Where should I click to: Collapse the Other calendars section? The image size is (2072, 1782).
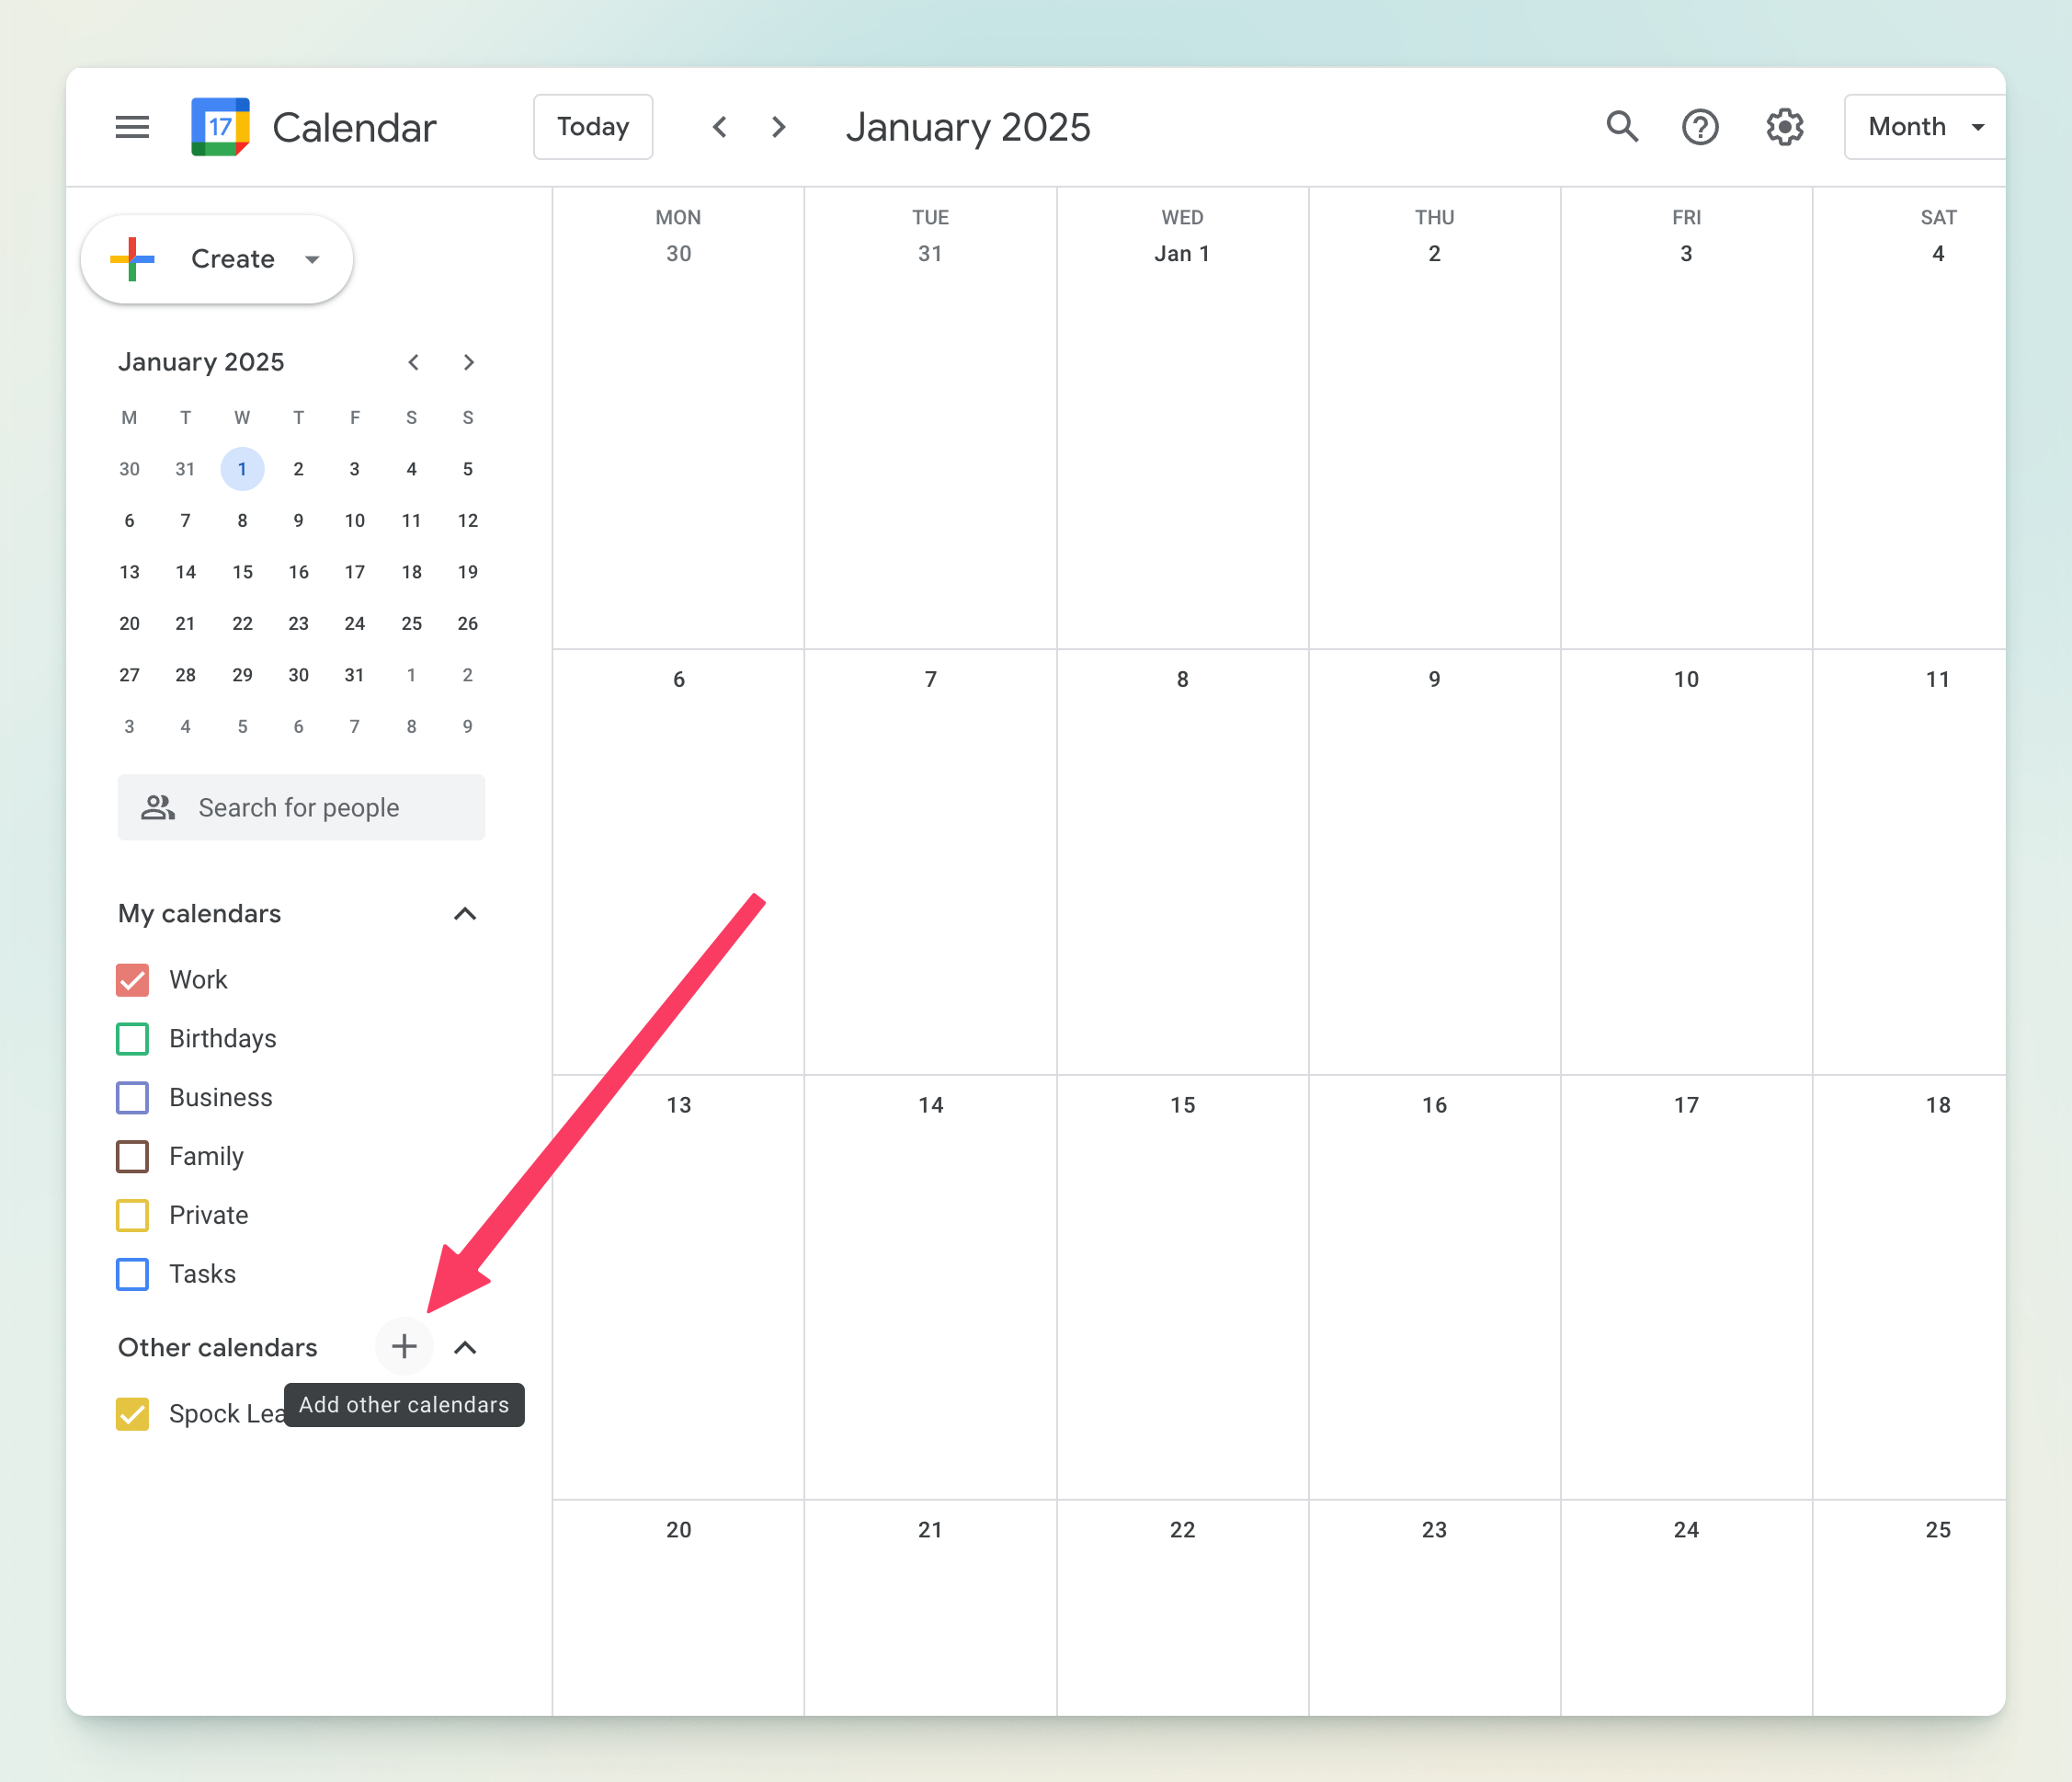(x=465, y=1348)
